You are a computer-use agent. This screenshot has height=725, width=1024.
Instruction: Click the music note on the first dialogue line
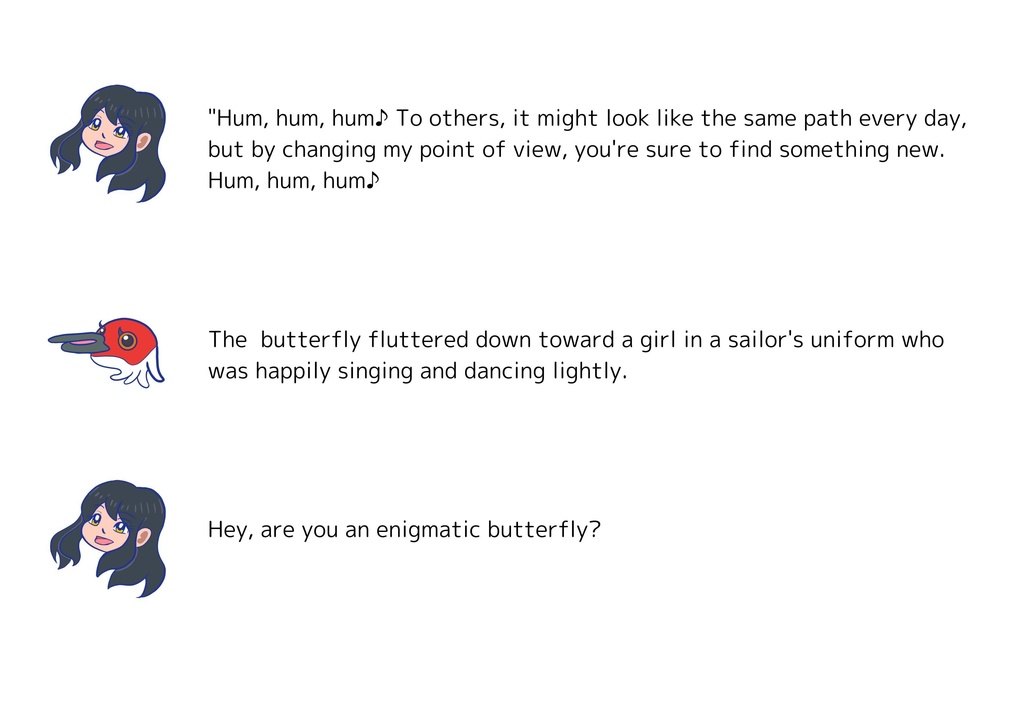(382, 119)
